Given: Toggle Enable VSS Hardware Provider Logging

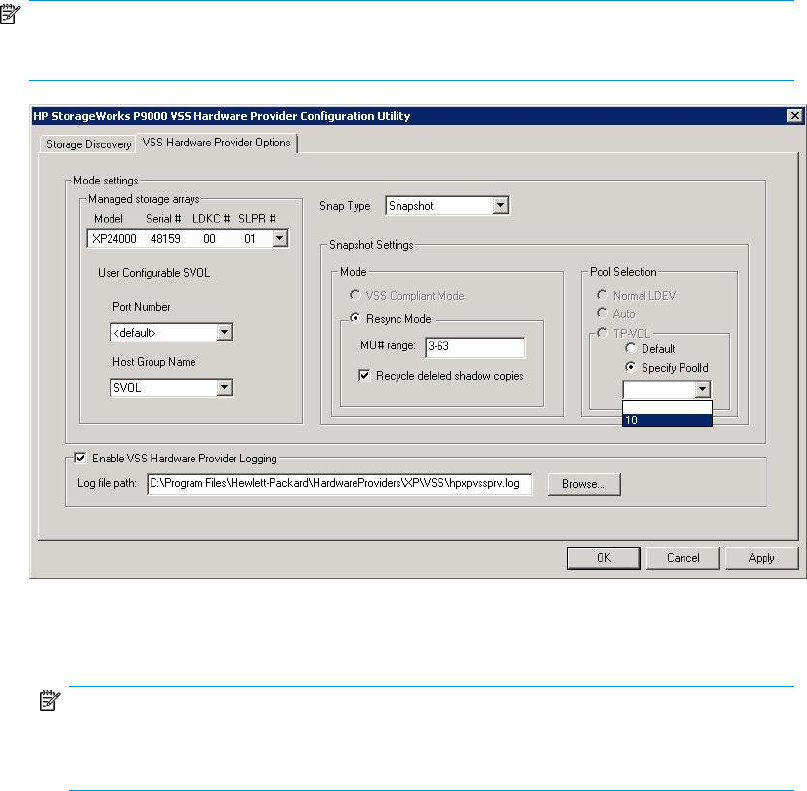Looking at the screenshot, I should tap(79, 459).
